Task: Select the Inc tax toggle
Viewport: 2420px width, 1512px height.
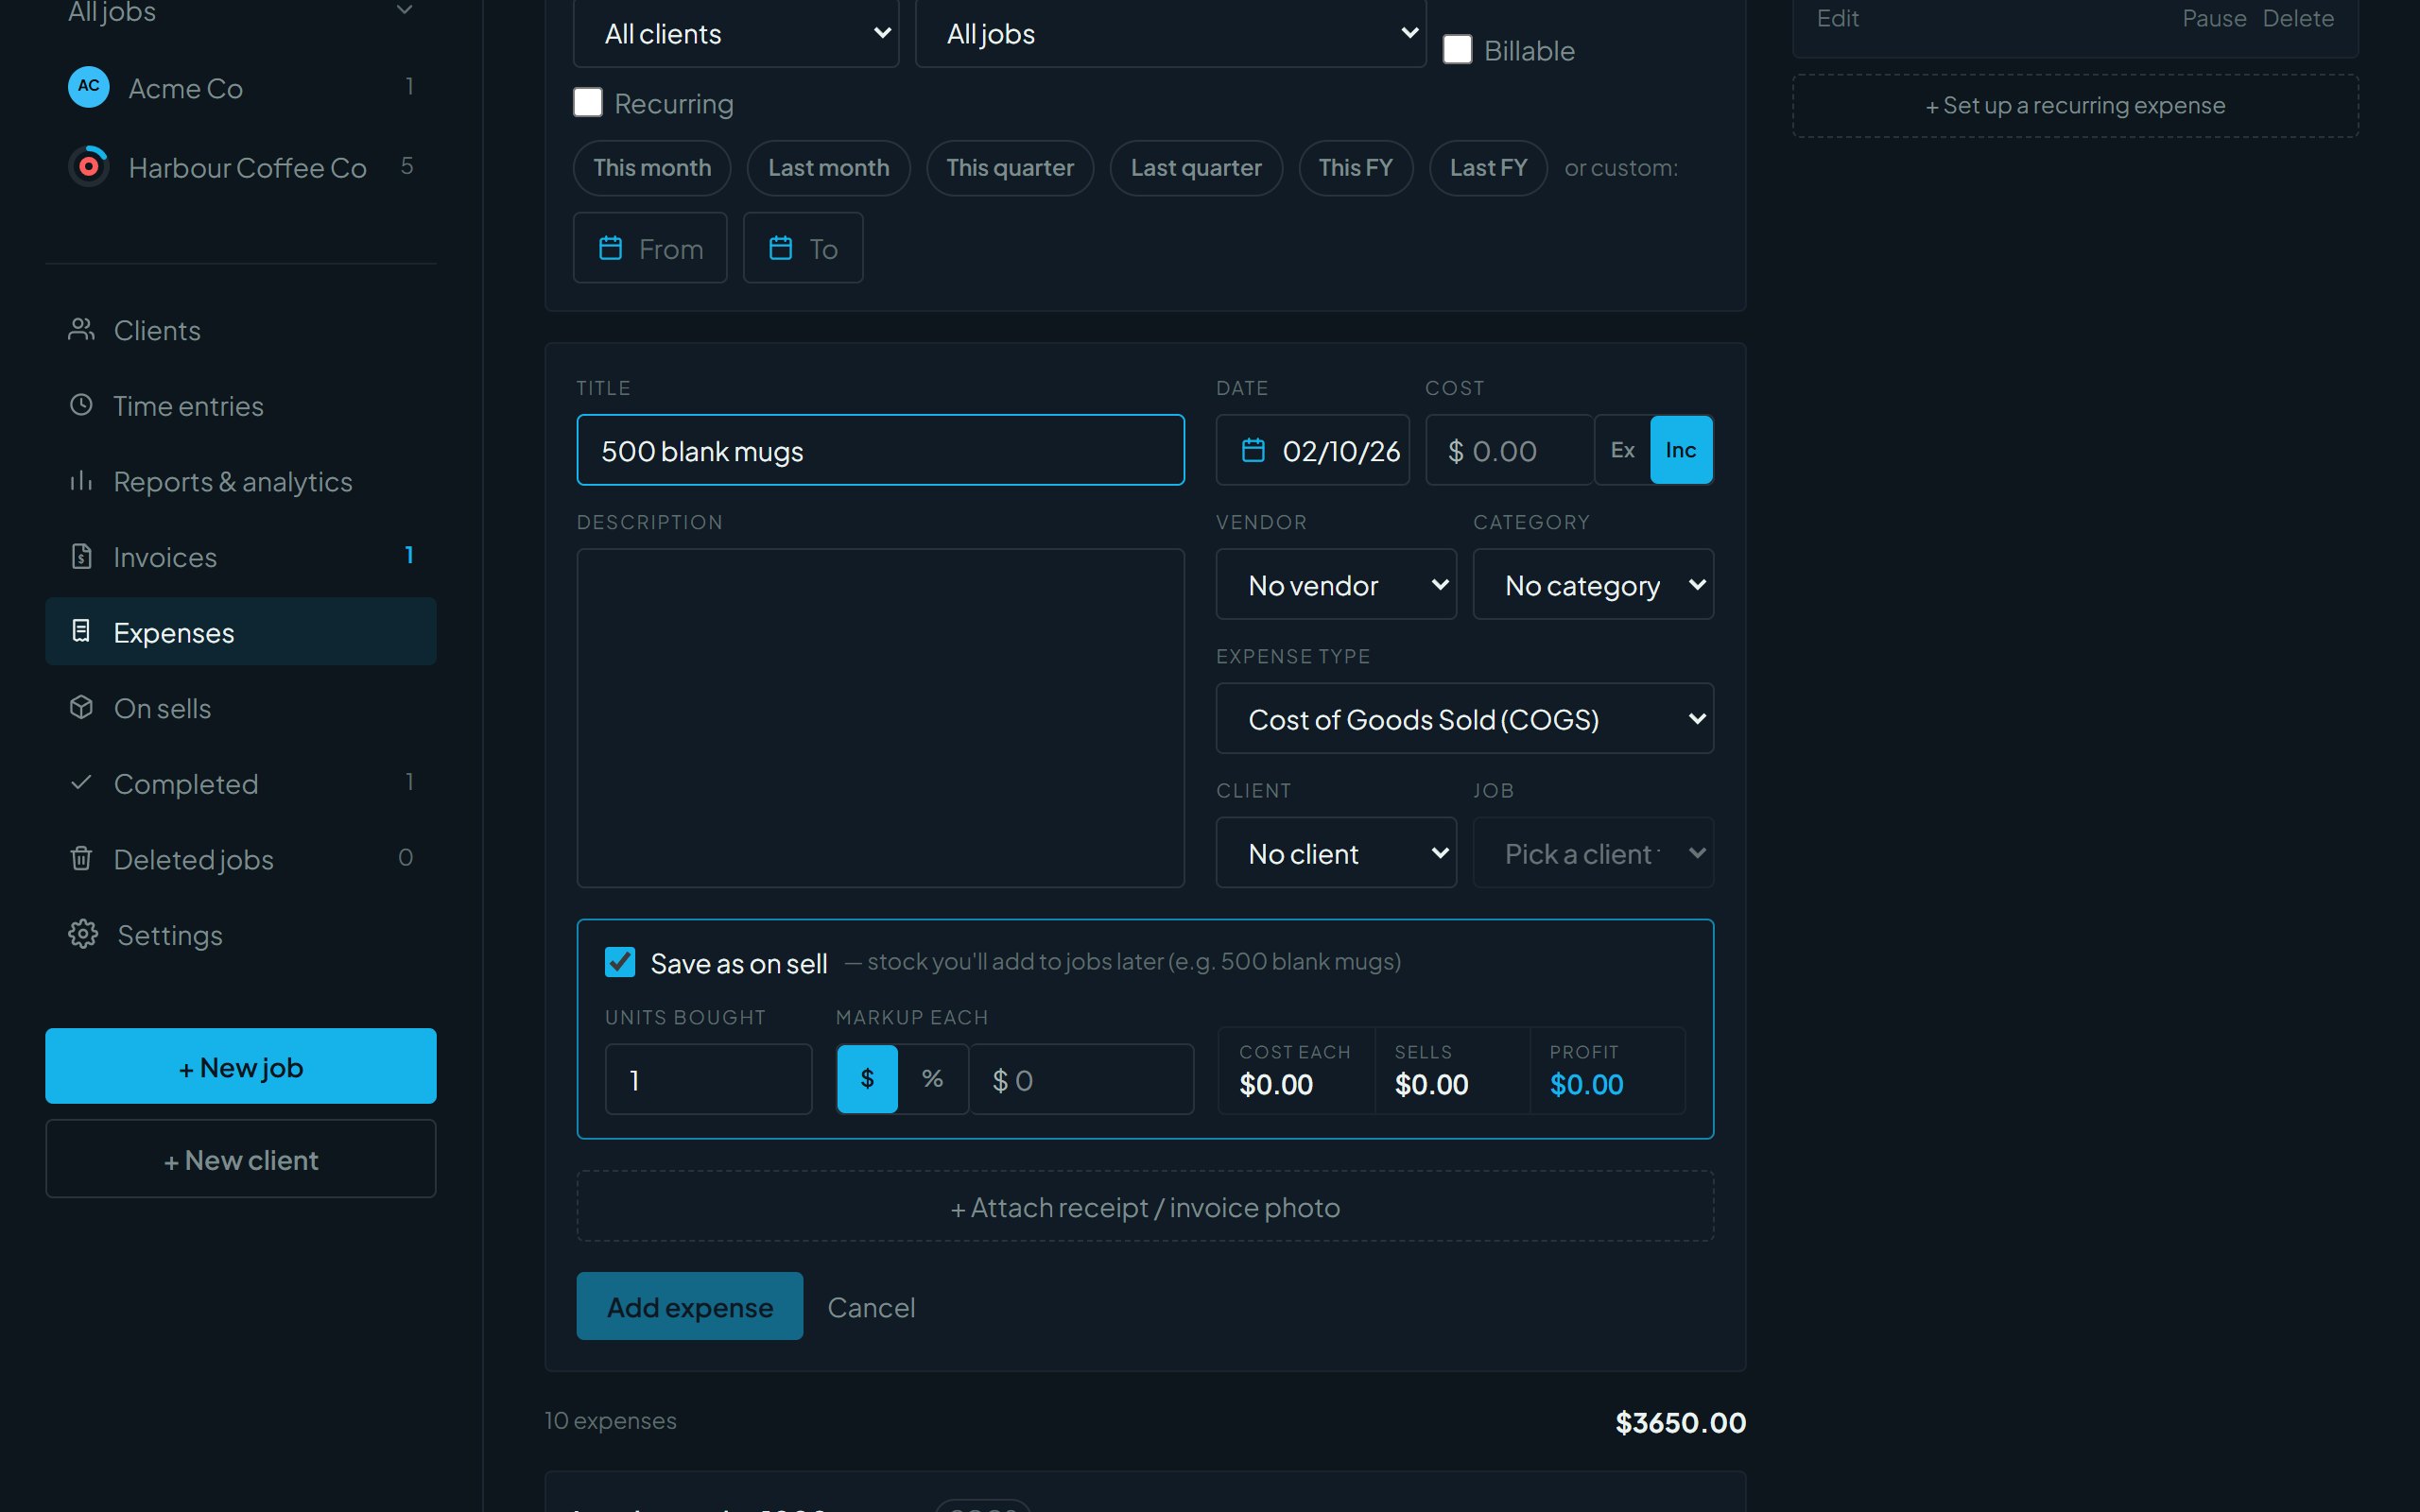Action: [1681, 450]
